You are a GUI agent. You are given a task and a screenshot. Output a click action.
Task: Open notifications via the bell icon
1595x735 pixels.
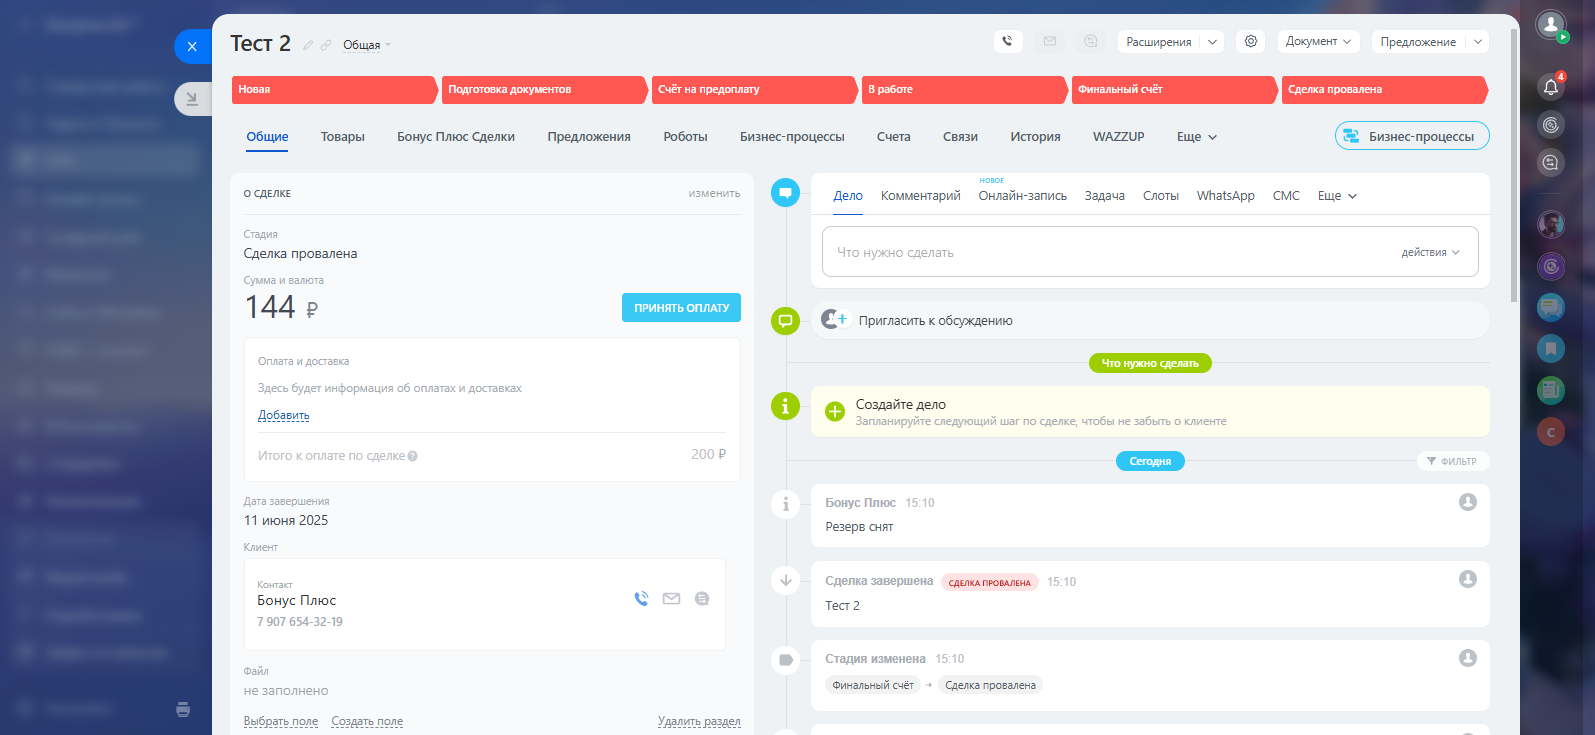[x=1551, y=86]
